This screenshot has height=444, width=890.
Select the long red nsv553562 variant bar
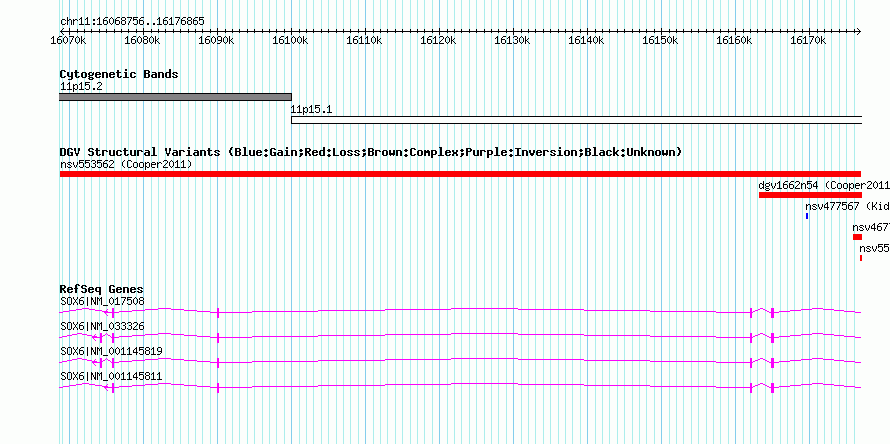(x=460, y=174)
